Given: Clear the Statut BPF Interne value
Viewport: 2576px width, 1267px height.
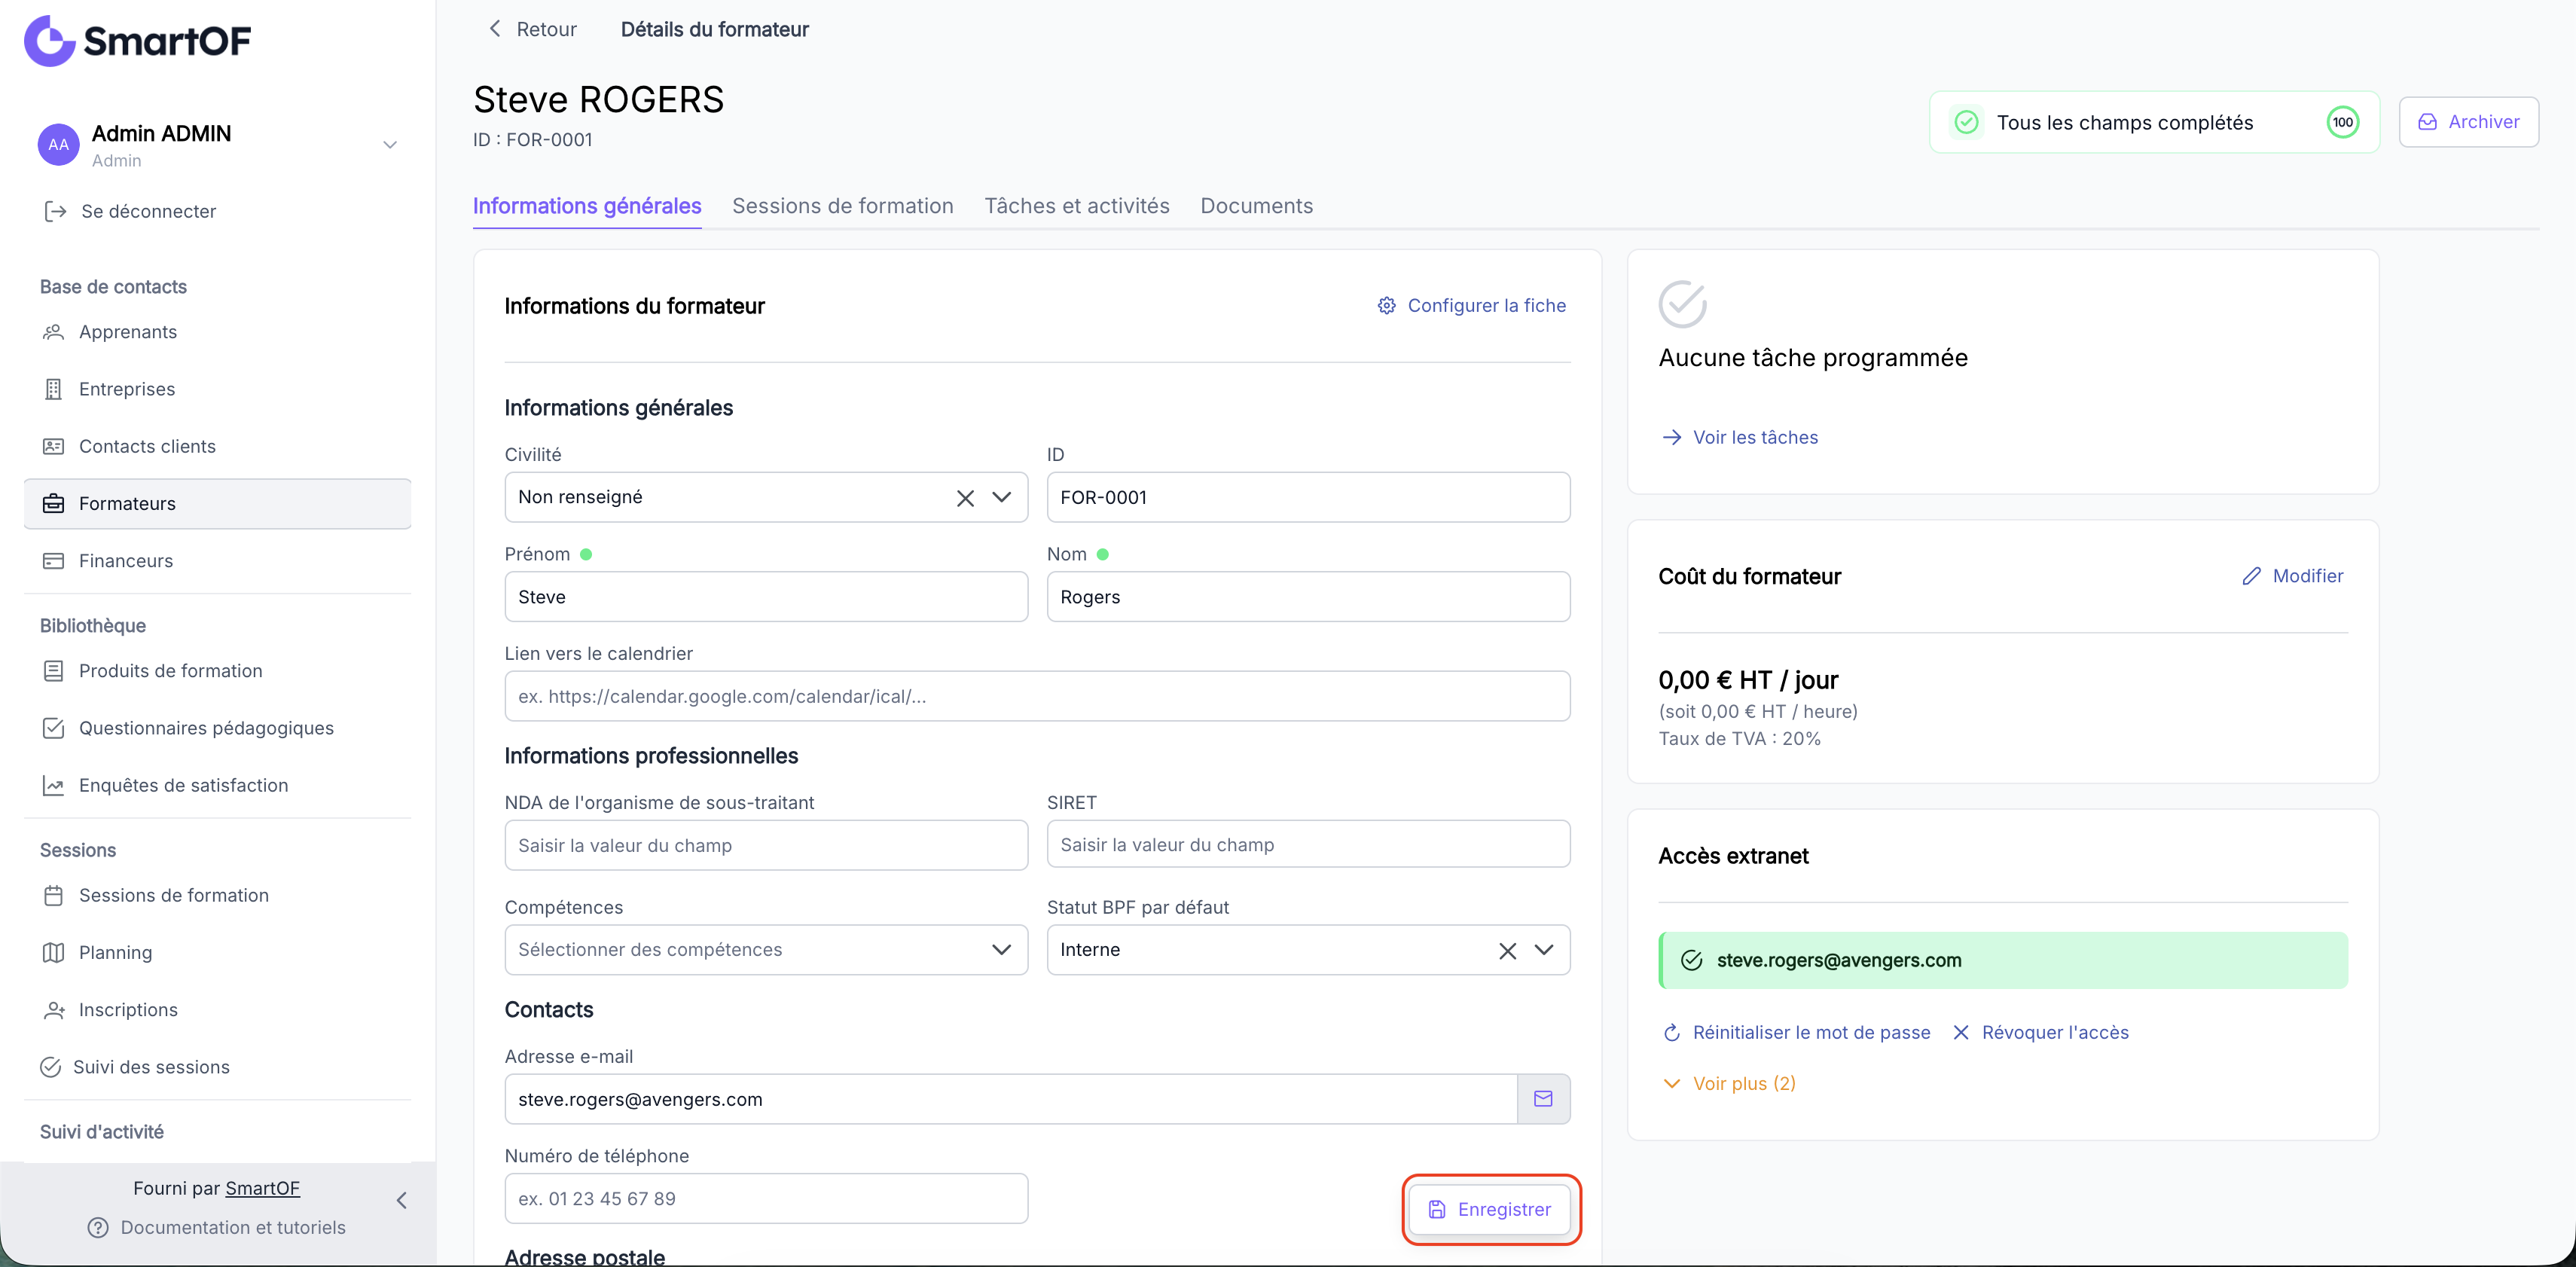Looking at the screenshot, I should tap(1508, 951).
